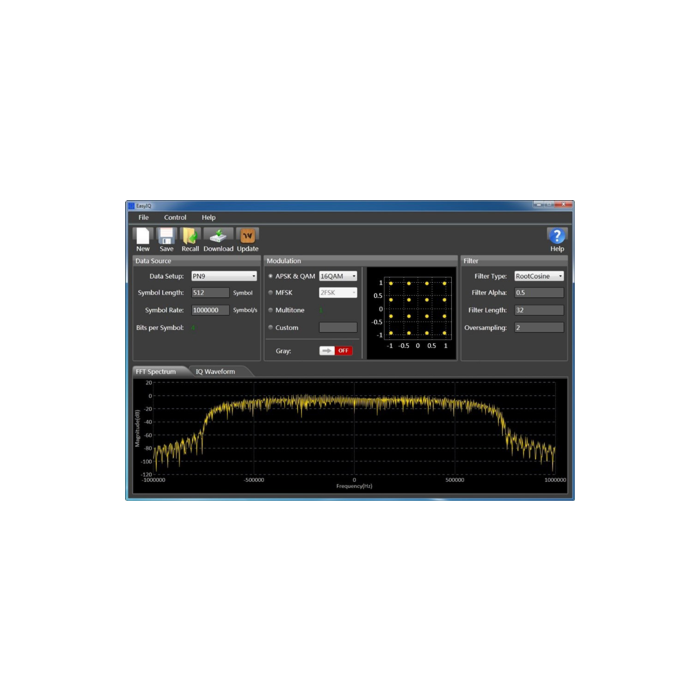Image resolution: width=700 pixels, height=700 pixels.
Task: Click the Filter Alpha input field
Action: pyautogui.click(x=538, y=293)
